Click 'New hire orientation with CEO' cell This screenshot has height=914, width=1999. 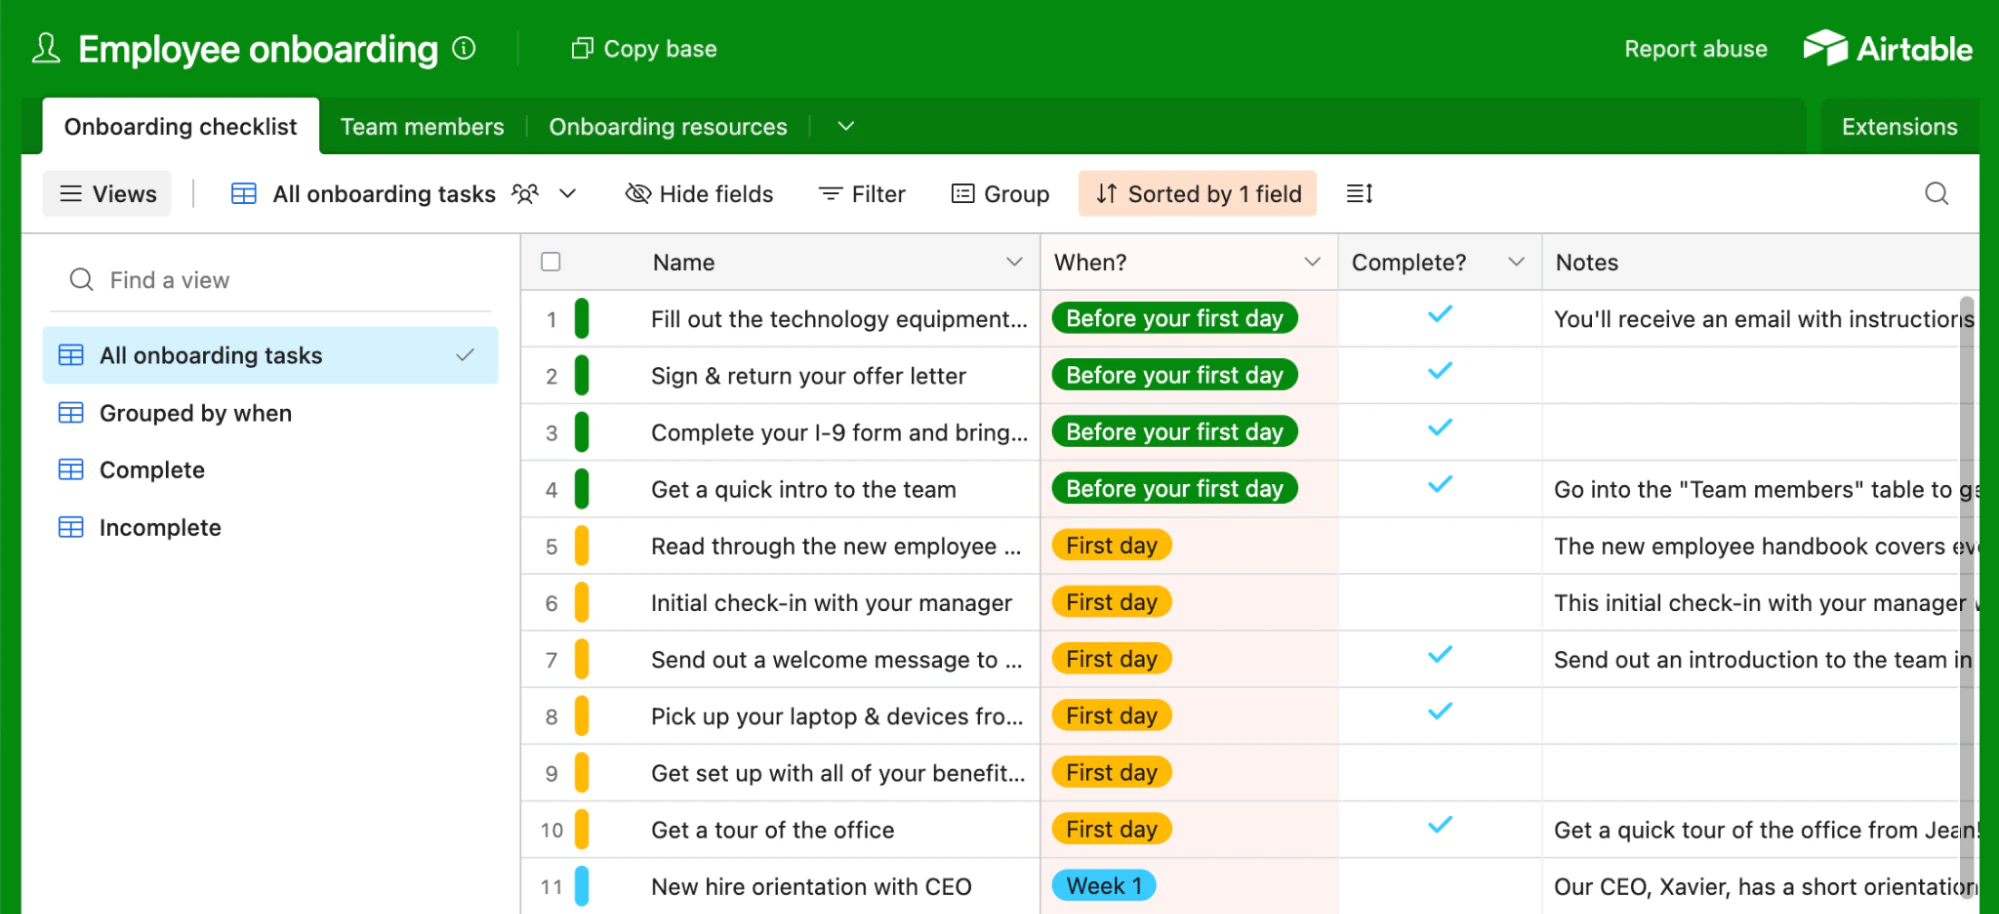click(811, 886)
